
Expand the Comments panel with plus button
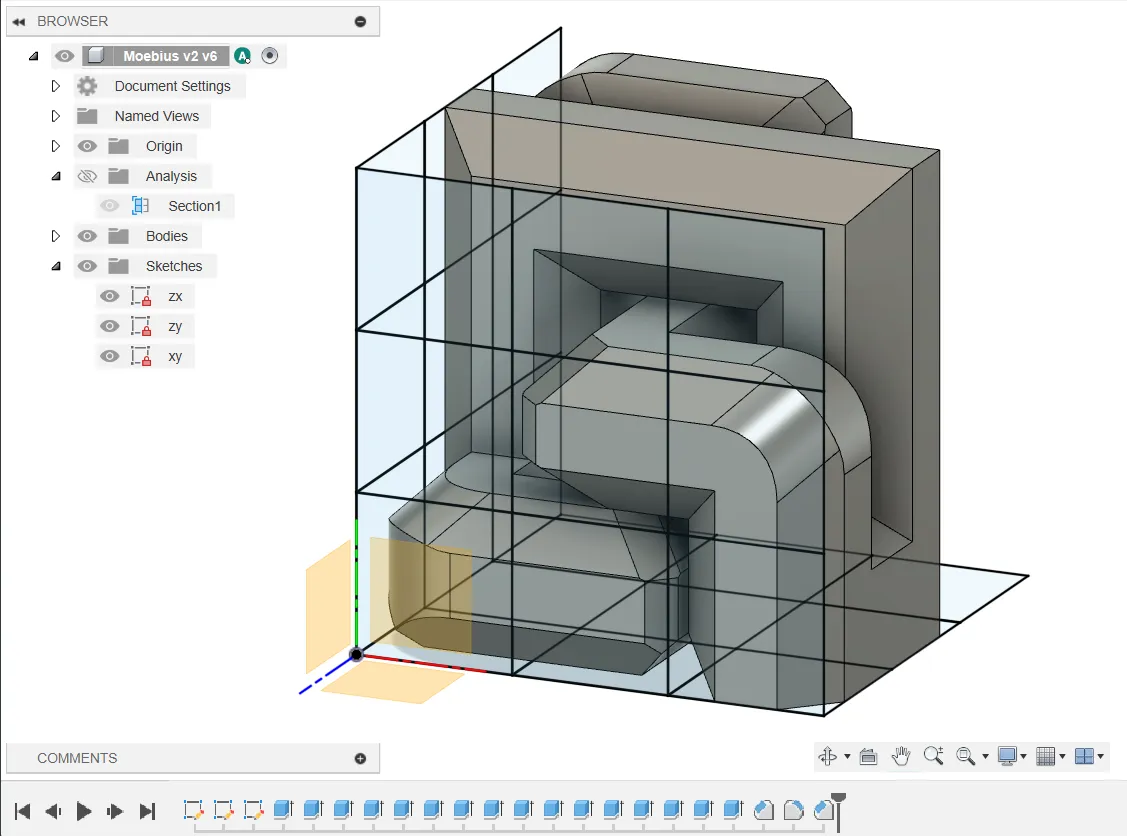360,758
